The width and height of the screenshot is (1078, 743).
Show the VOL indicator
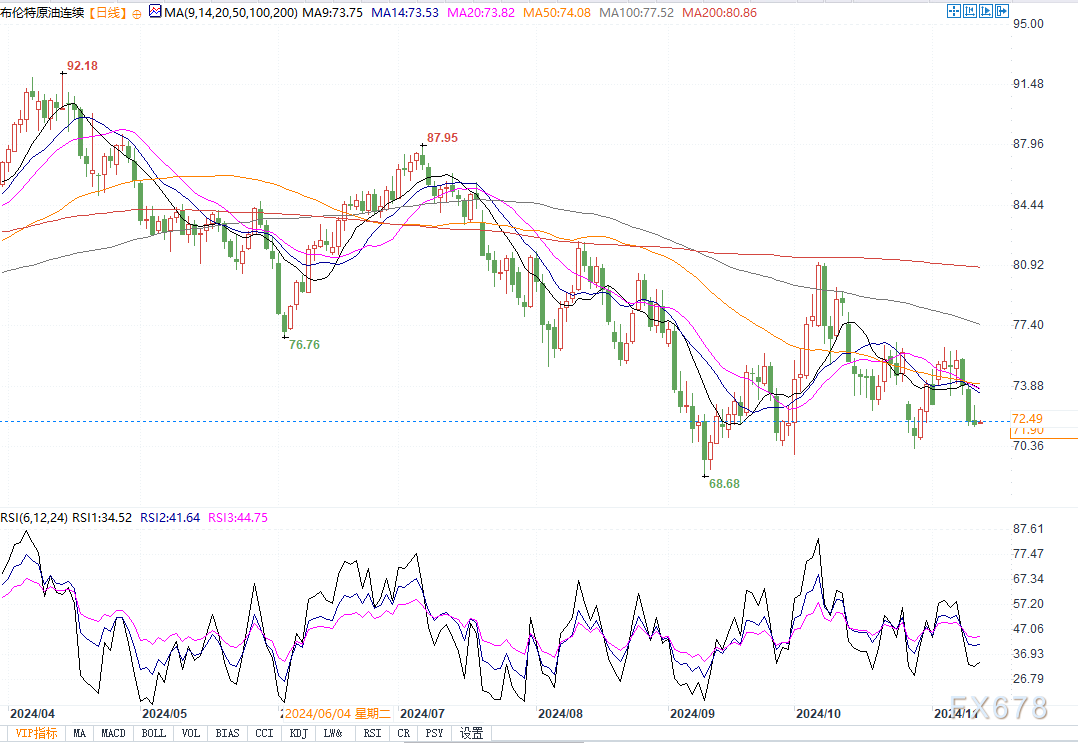(x=190, y=733)
